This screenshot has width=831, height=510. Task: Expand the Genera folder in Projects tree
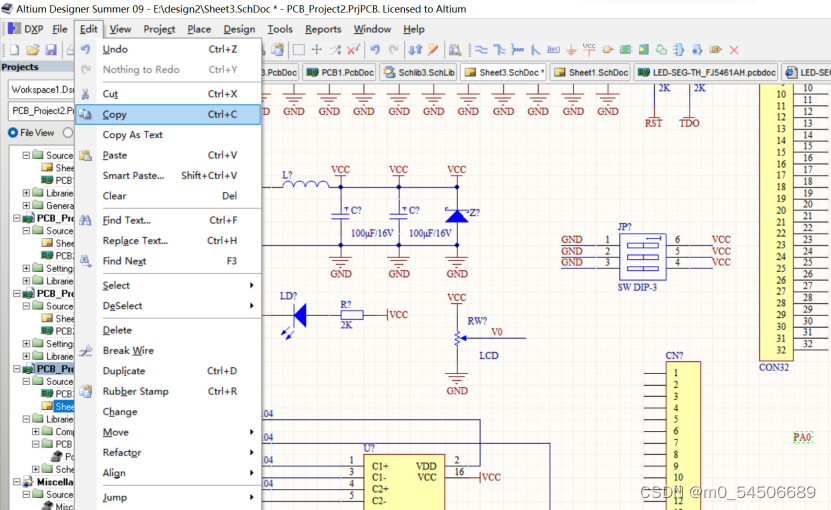(x=26, y=205)
